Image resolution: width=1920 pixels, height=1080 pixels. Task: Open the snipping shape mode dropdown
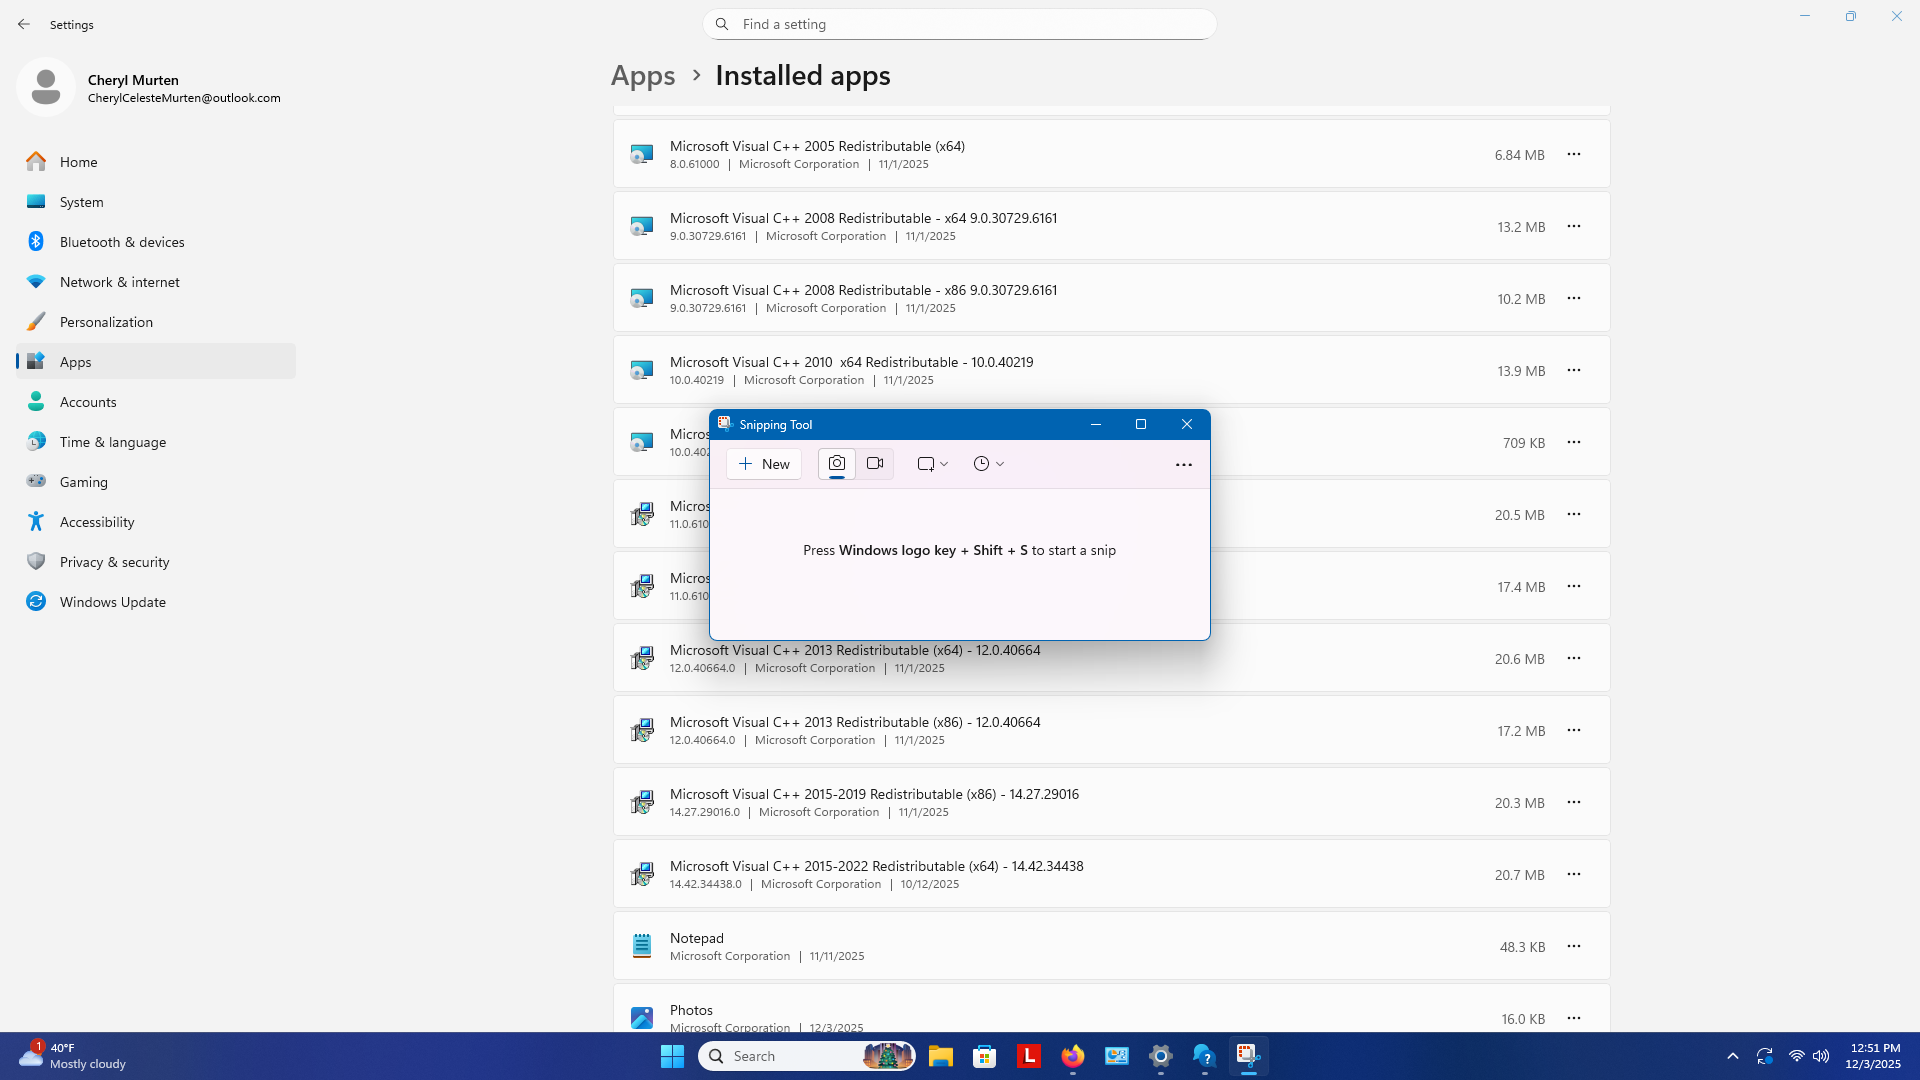pyautogui.click(x=932, y=464)
